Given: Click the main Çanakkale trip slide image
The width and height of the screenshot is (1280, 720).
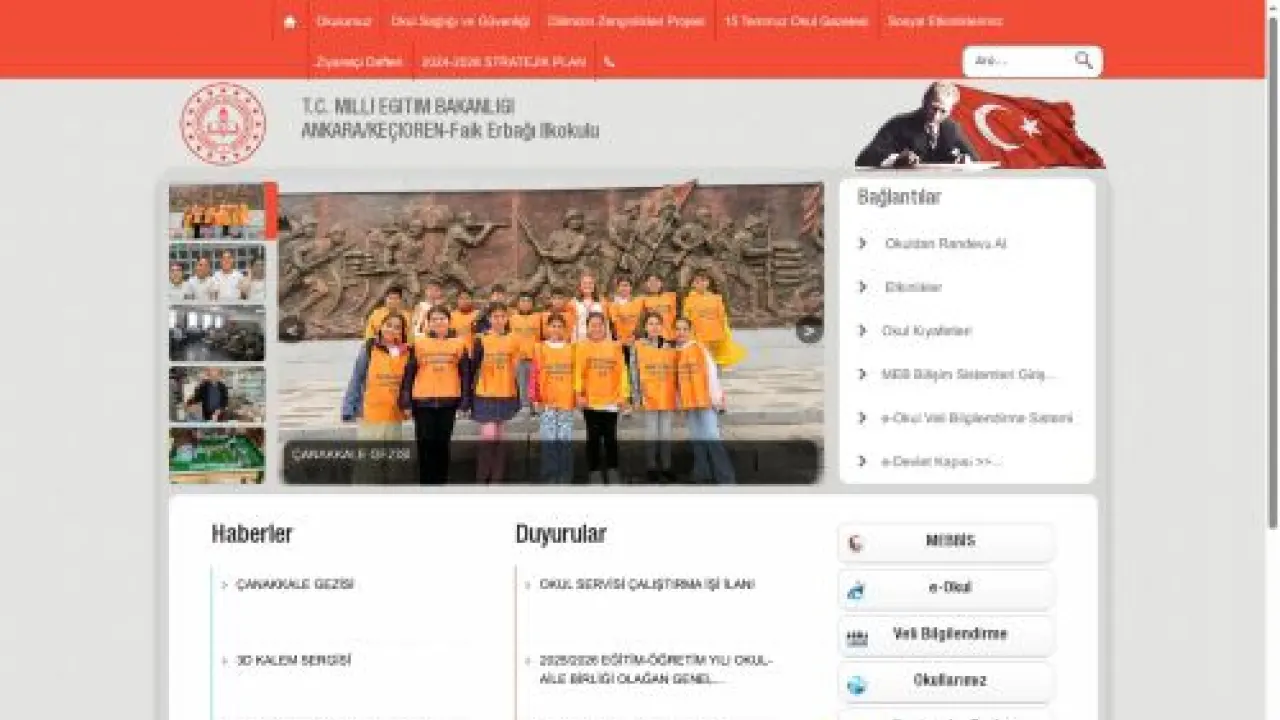Looking at the screenshot, I should 551,333.
